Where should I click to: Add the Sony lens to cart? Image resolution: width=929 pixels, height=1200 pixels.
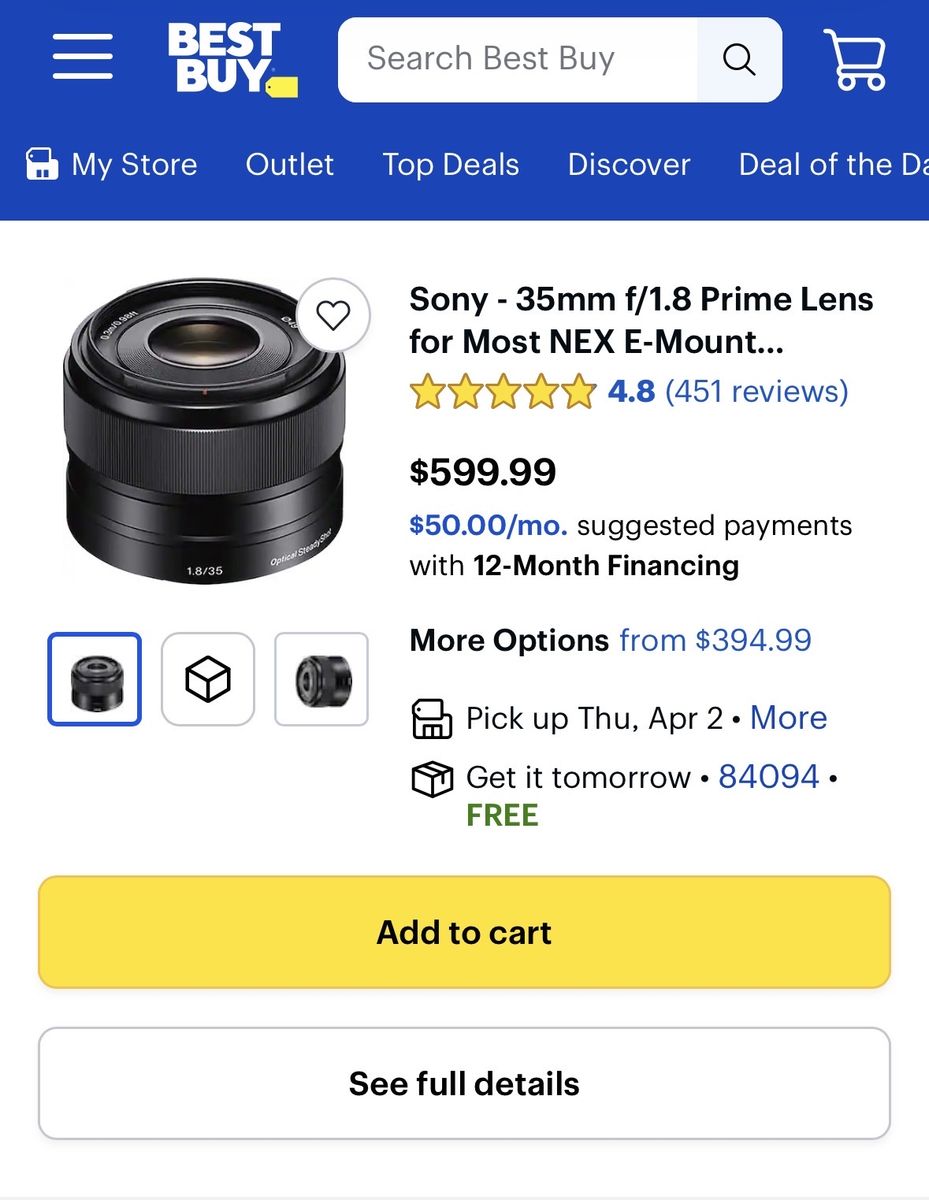click(464, 932)
